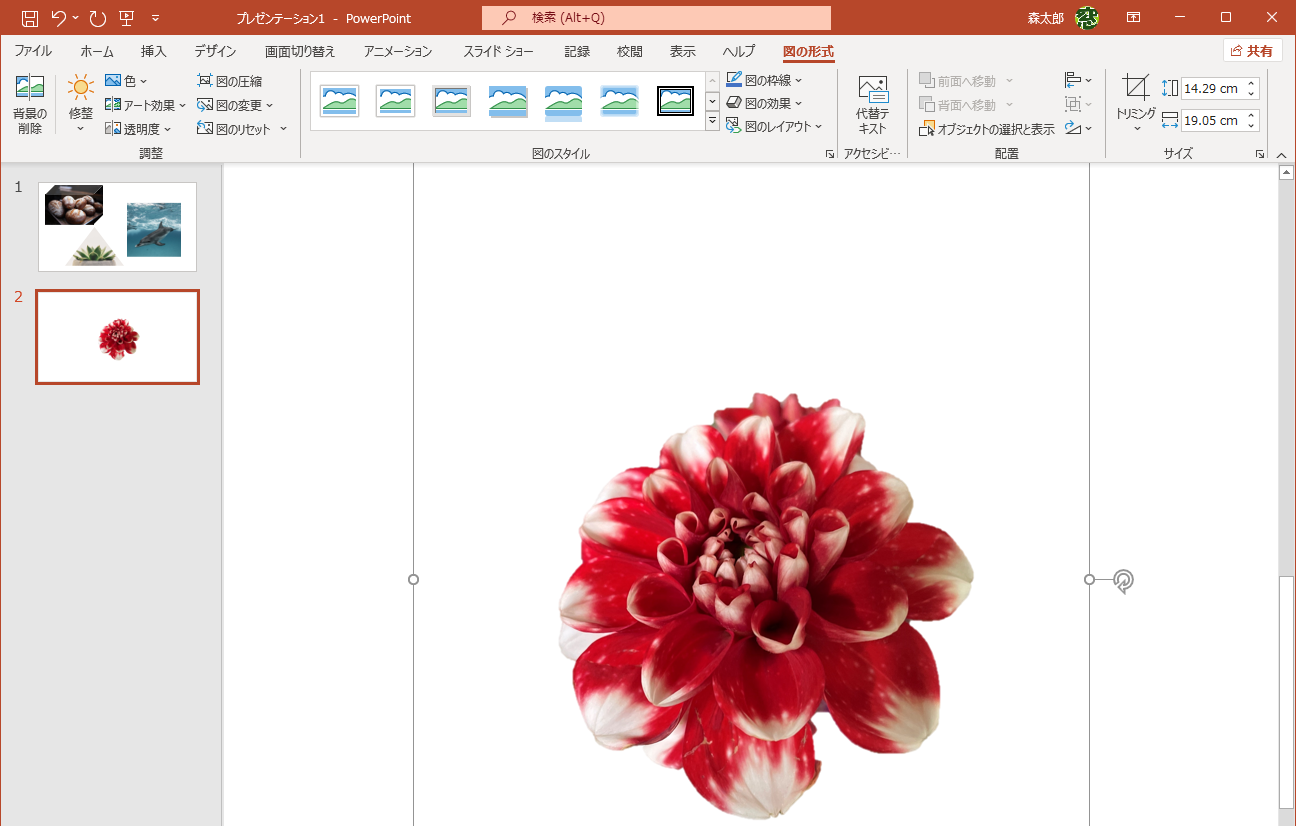The height and width of the screenshot is (826, 1296).
Task: Select the Crop (トリミング) tool icon
Action: (1135, 87)
